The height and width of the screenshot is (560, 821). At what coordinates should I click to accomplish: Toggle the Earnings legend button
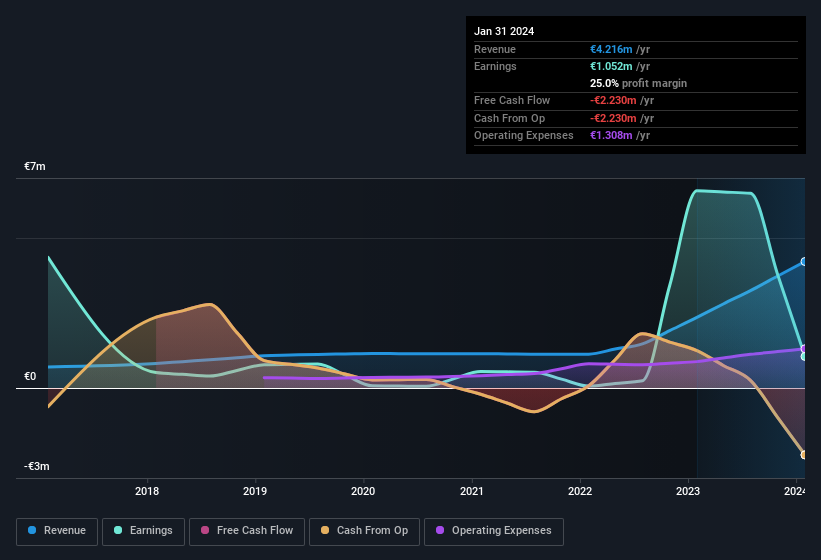[143, 531]
